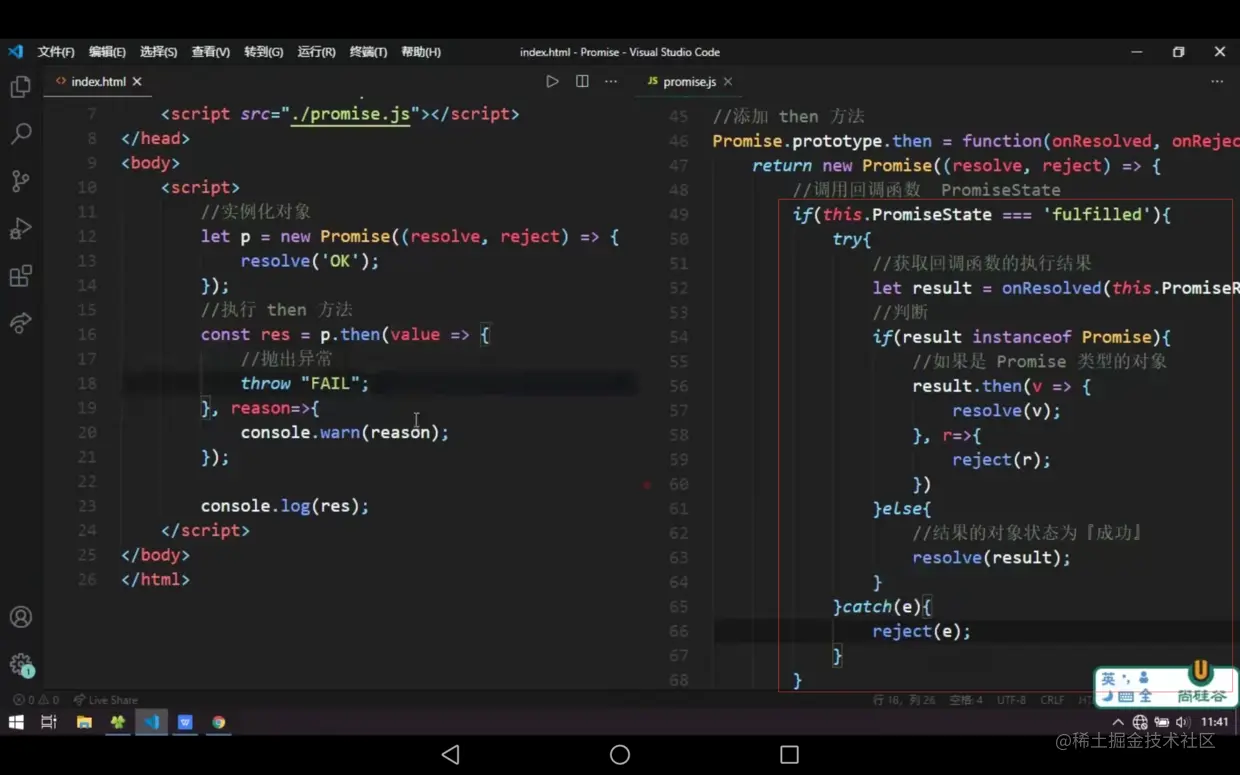Tap the Android home circle button

tap(620, 754)
